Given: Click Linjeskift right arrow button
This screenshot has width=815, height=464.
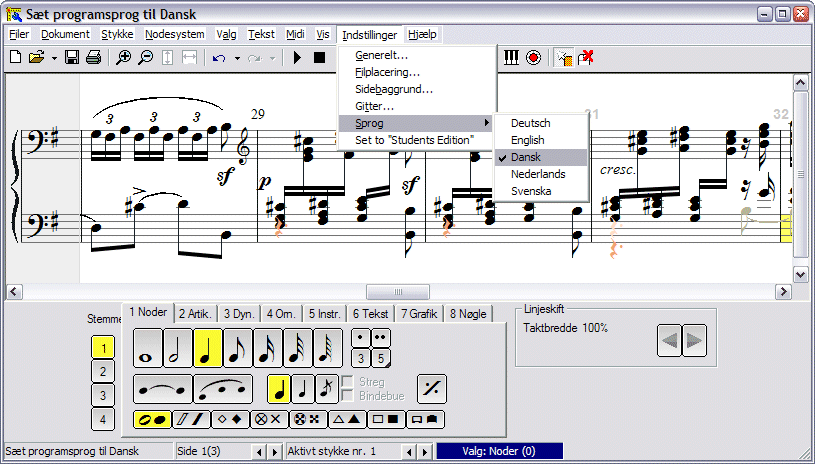Looking at the screenshot, I should (x=694, y=340).
